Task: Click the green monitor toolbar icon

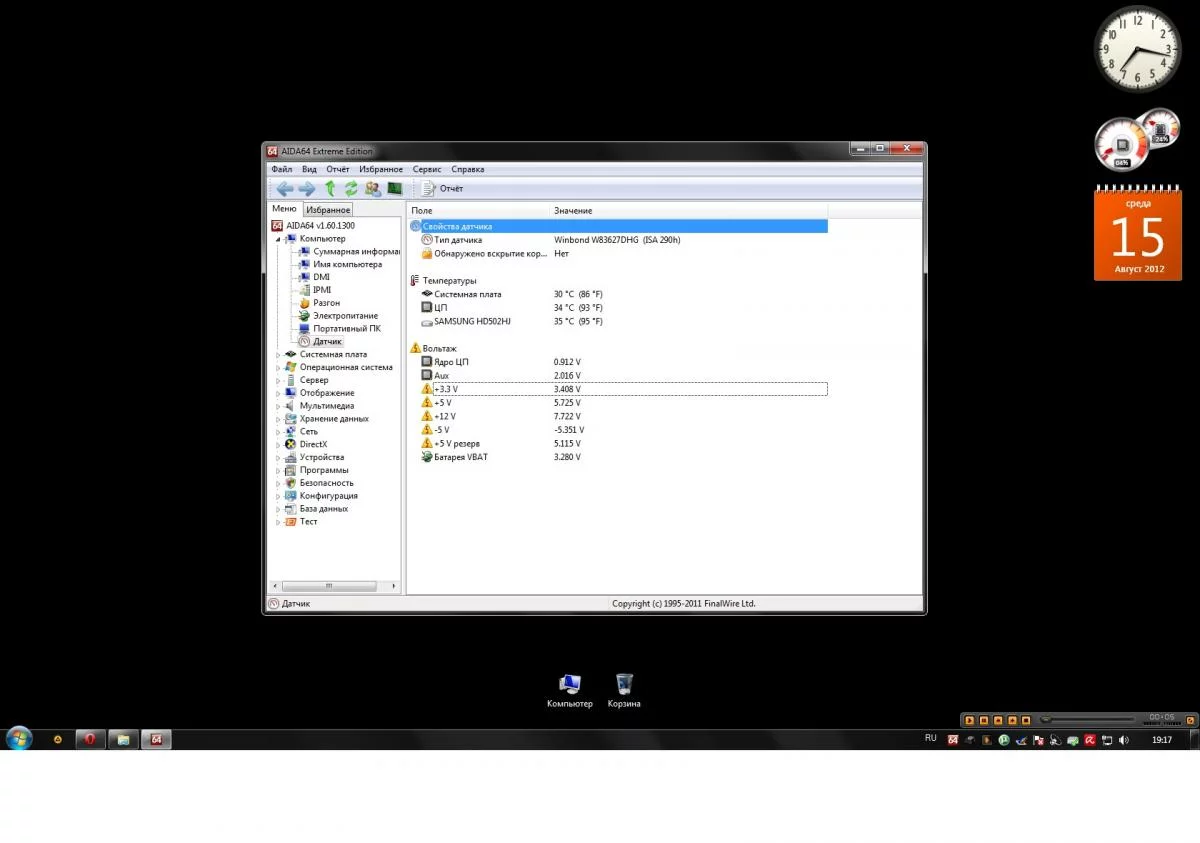Action: click(x=394, y=188)
